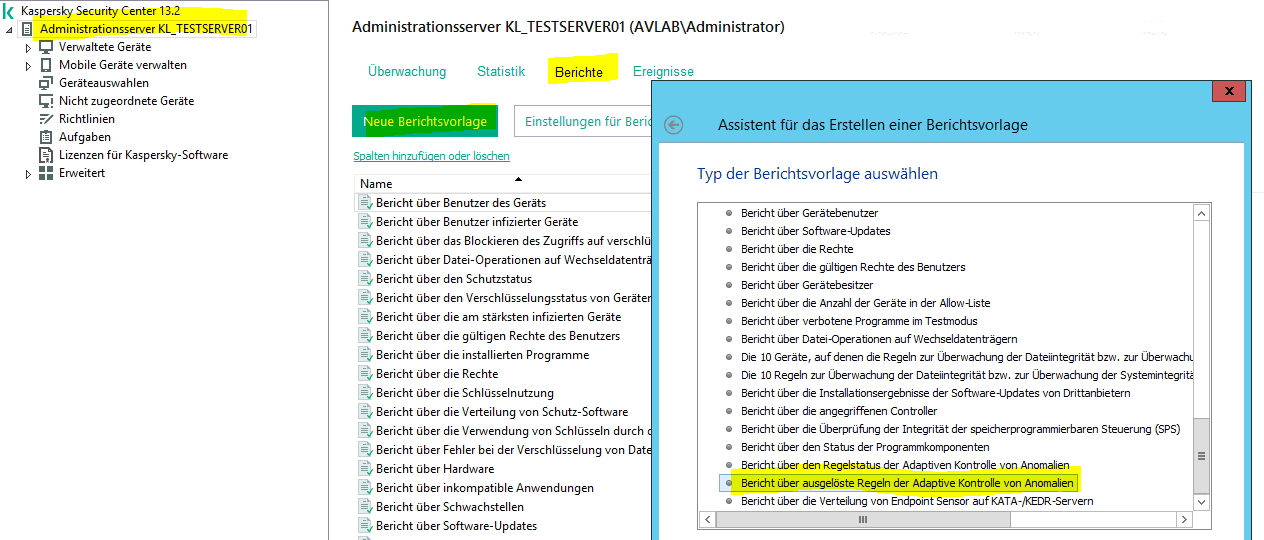1264x540 pixels.
Task: Expand the Erweitert tree node
Action: point(28,174)
